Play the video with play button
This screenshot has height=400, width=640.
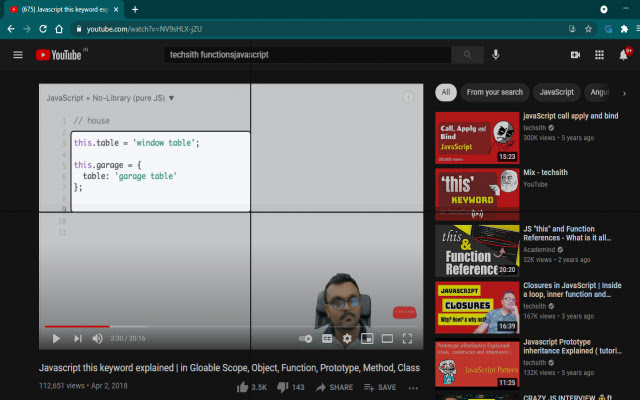[56, 339]
